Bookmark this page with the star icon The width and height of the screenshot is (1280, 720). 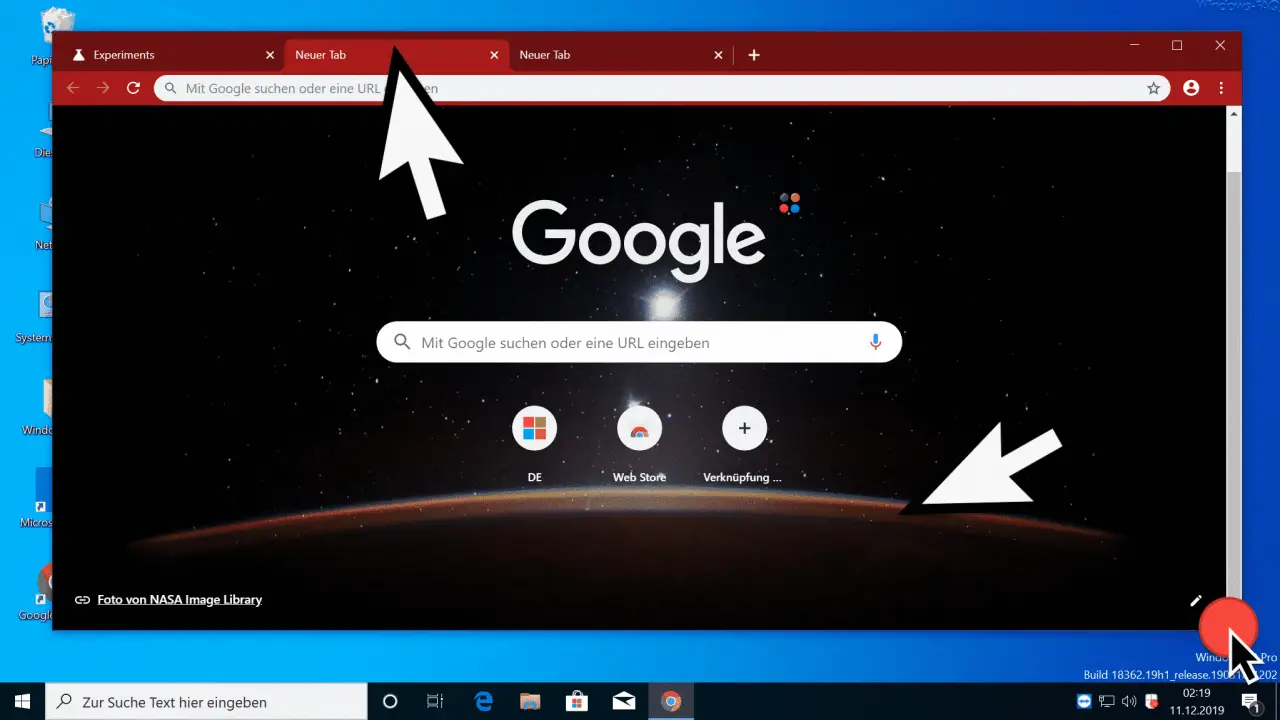1153,88
